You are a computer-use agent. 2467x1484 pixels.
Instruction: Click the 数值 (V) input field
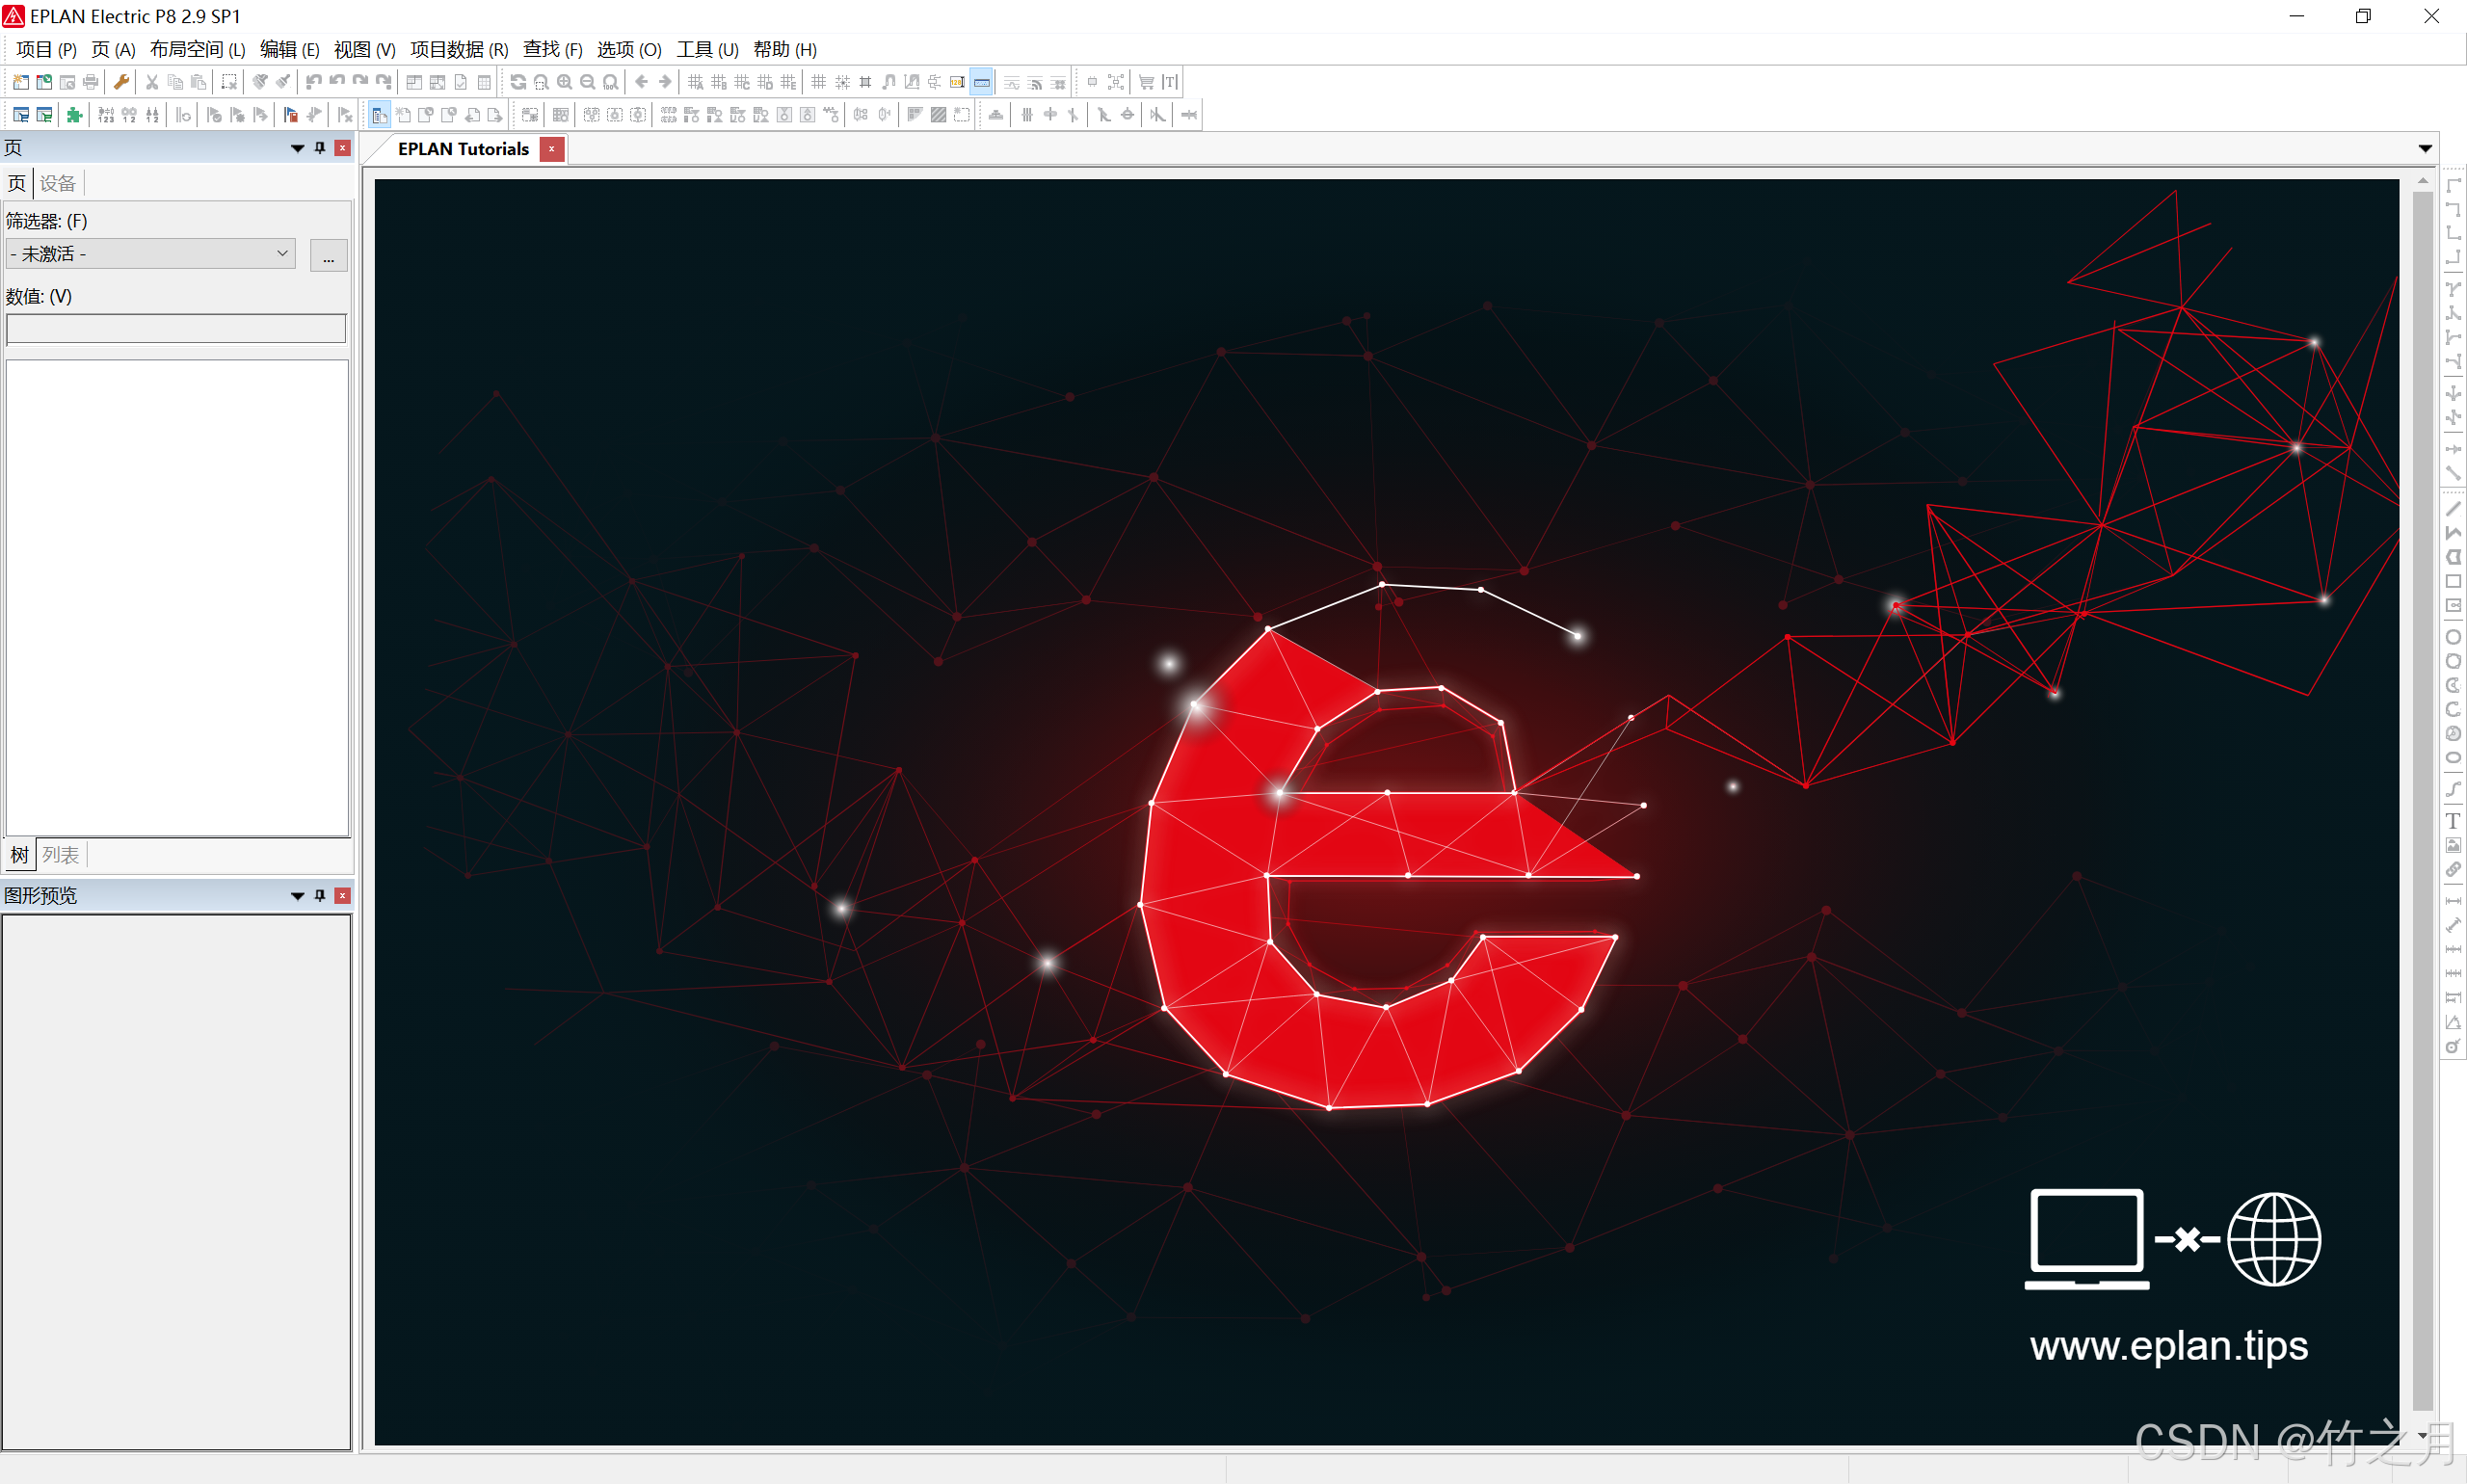[x=176, y=328]
